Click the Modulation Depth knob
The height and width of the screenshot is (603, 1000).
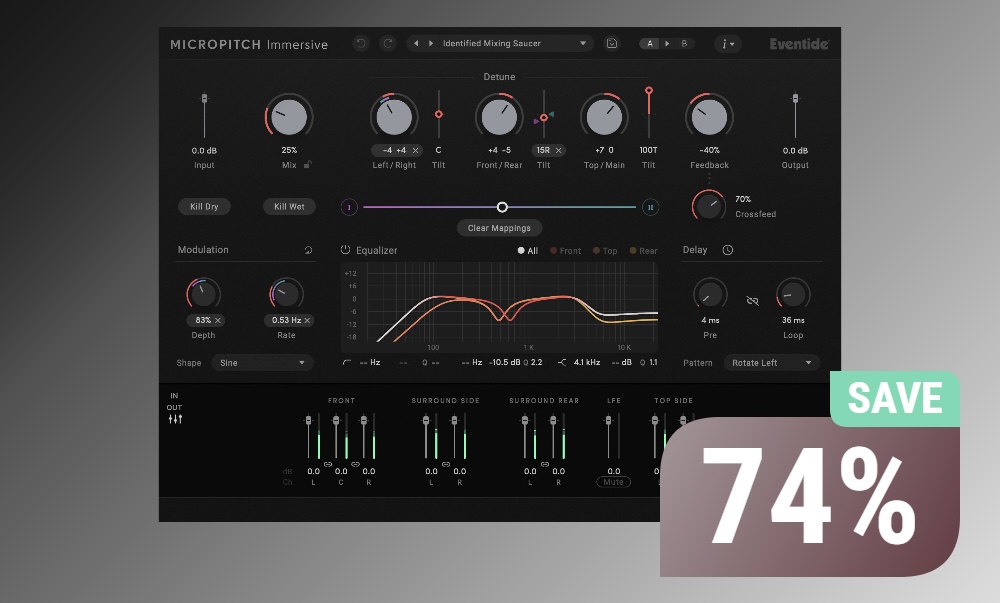203,294
